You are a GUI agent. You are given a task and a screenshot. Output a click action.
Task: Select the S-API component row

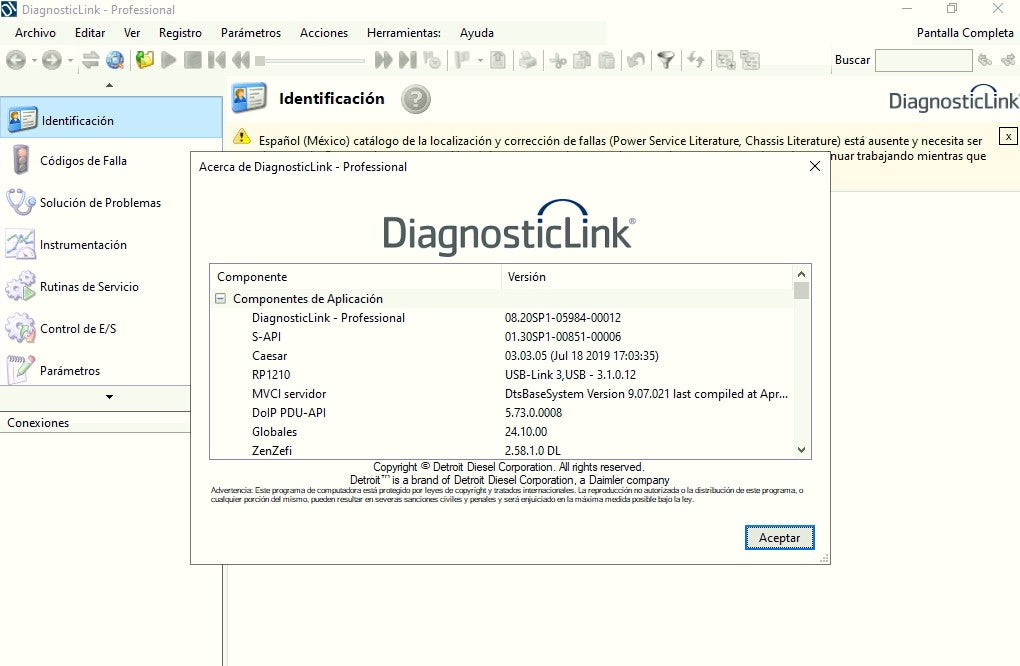click(x=502, y=337)
